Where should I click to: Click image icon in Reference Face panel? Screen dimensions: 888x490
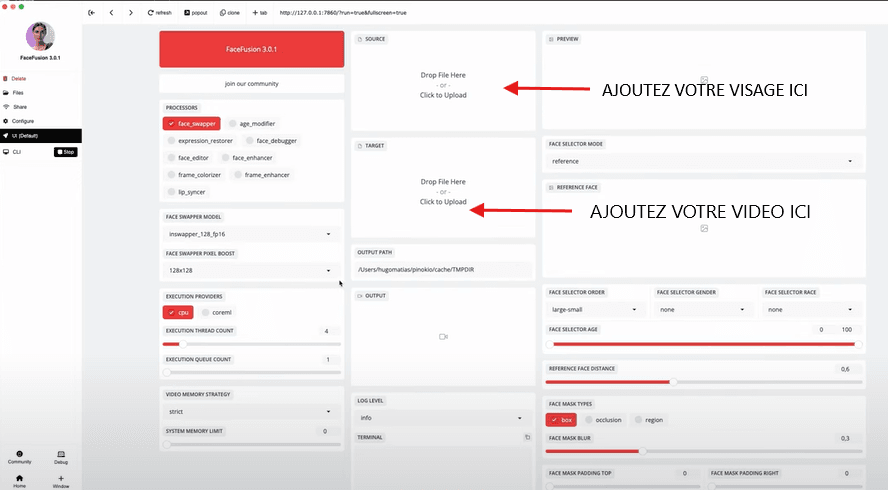pos(704,228)
